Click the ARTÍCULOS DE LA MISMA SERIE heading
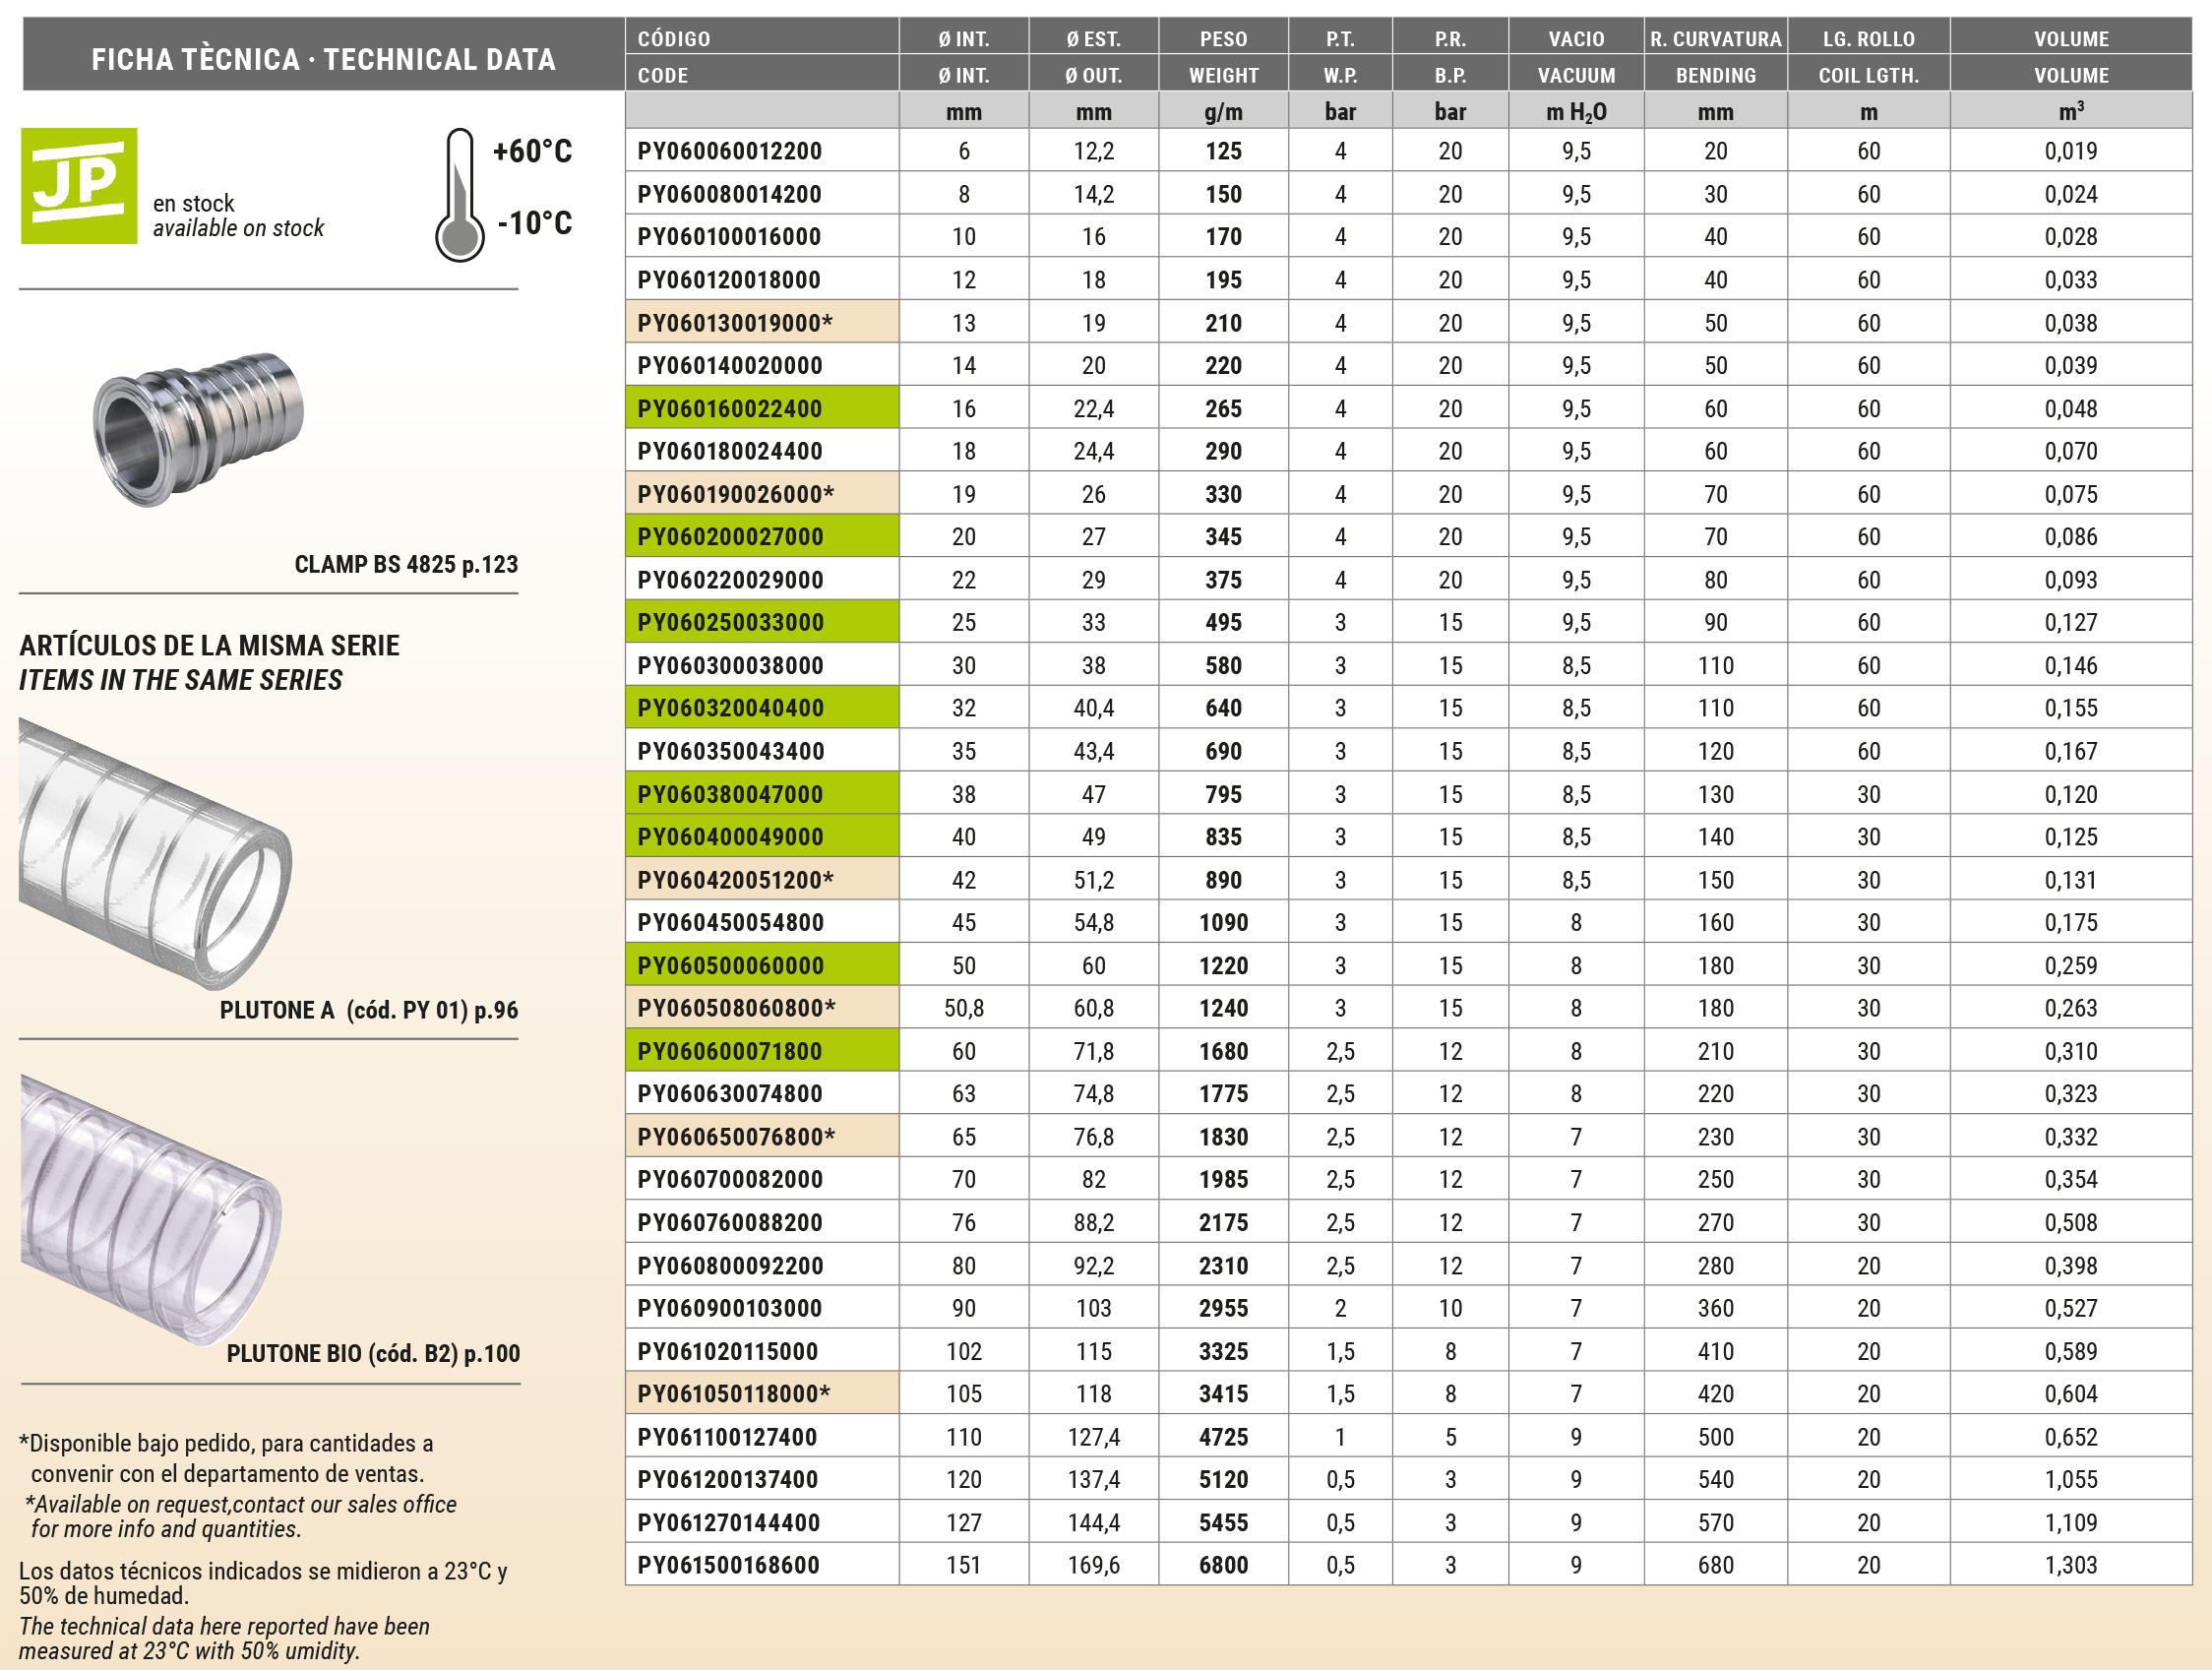Viewport: 2212px width, 1670px height. tap(209, 646)
